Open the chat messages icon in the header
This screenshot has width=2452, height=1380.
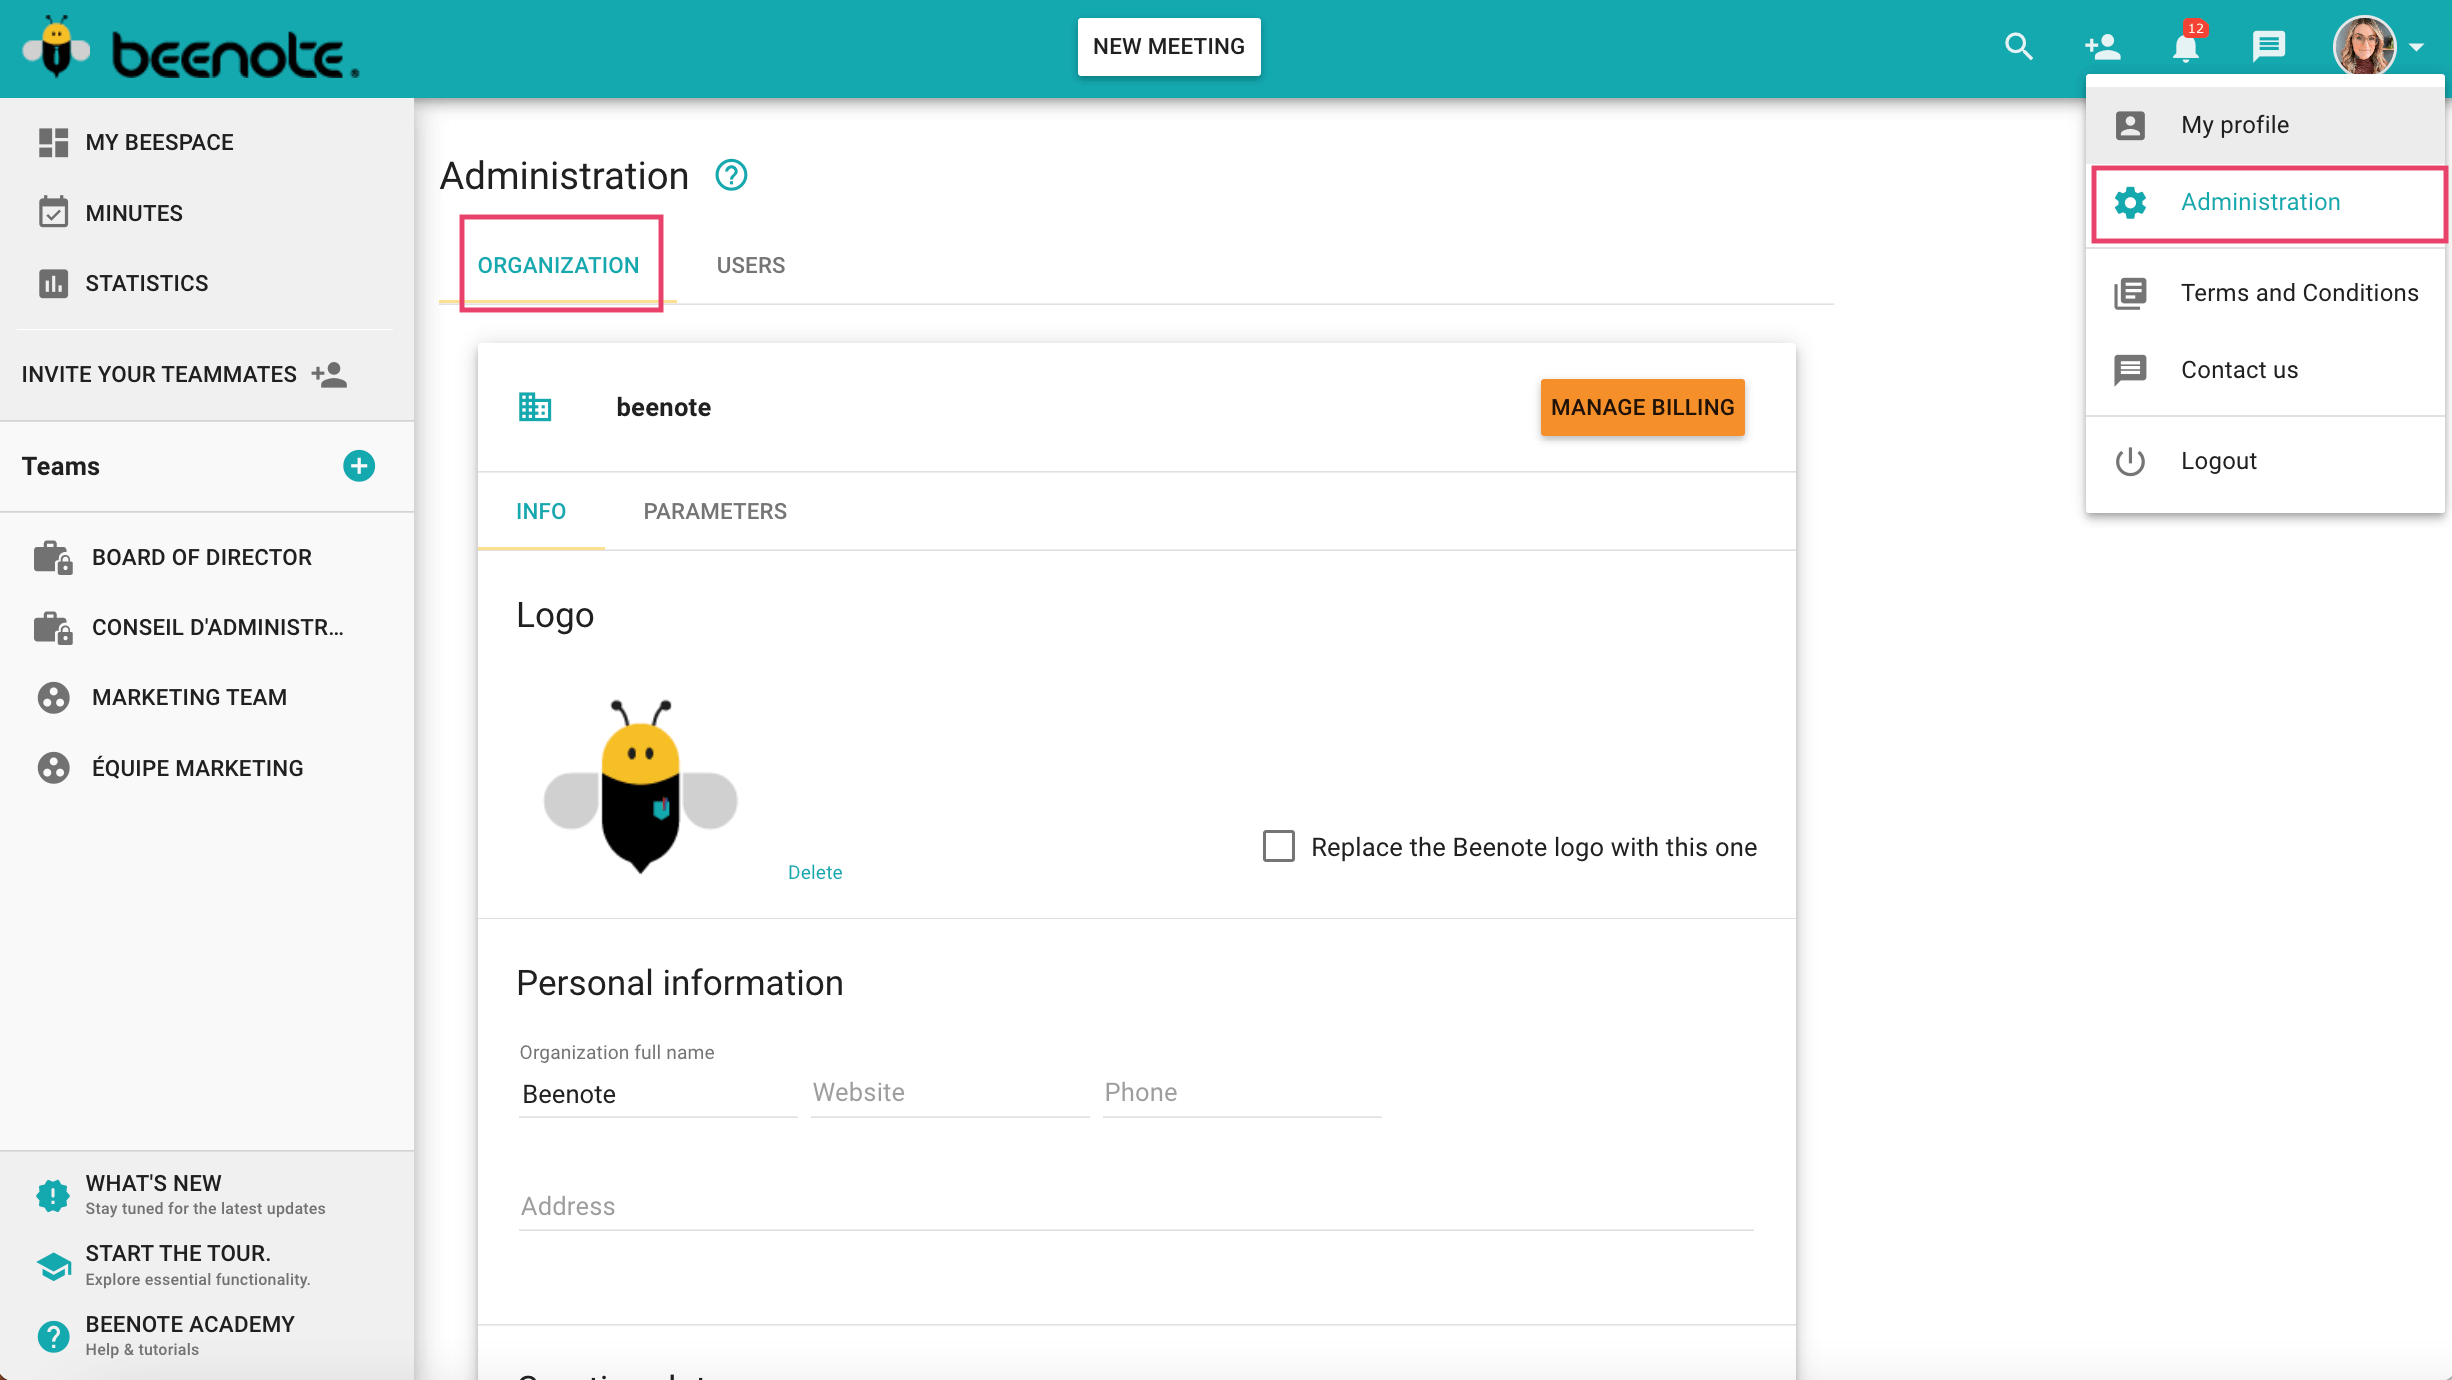[x=2268, y=46]
